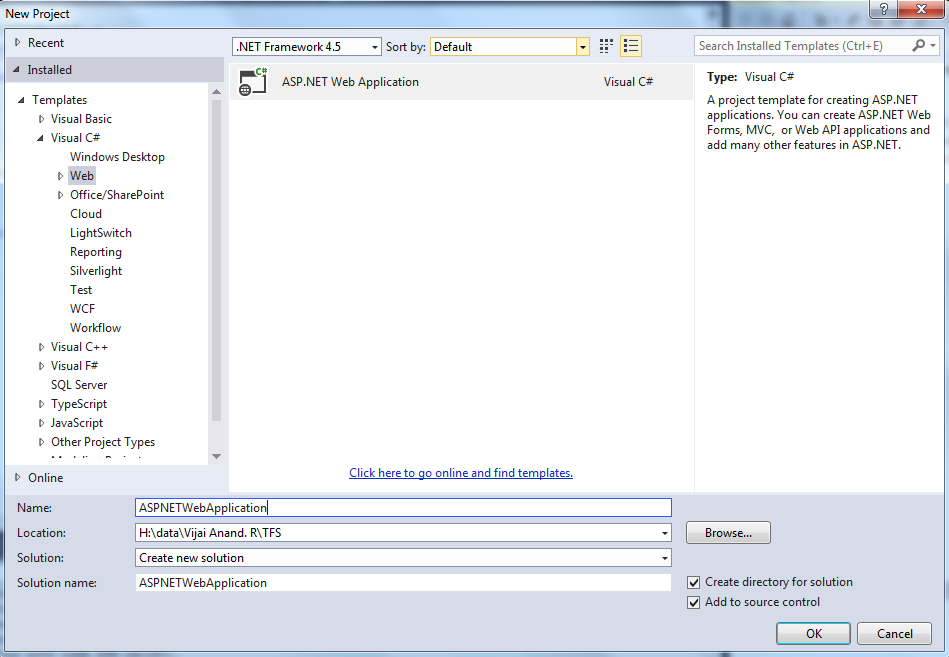Select the Web template category

(x=82, y=176)
